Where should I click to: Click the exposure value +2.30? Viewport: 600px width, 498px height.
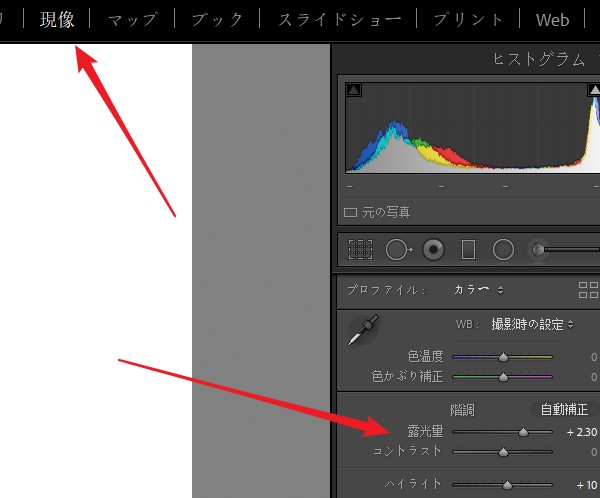(x=582, y=432)
